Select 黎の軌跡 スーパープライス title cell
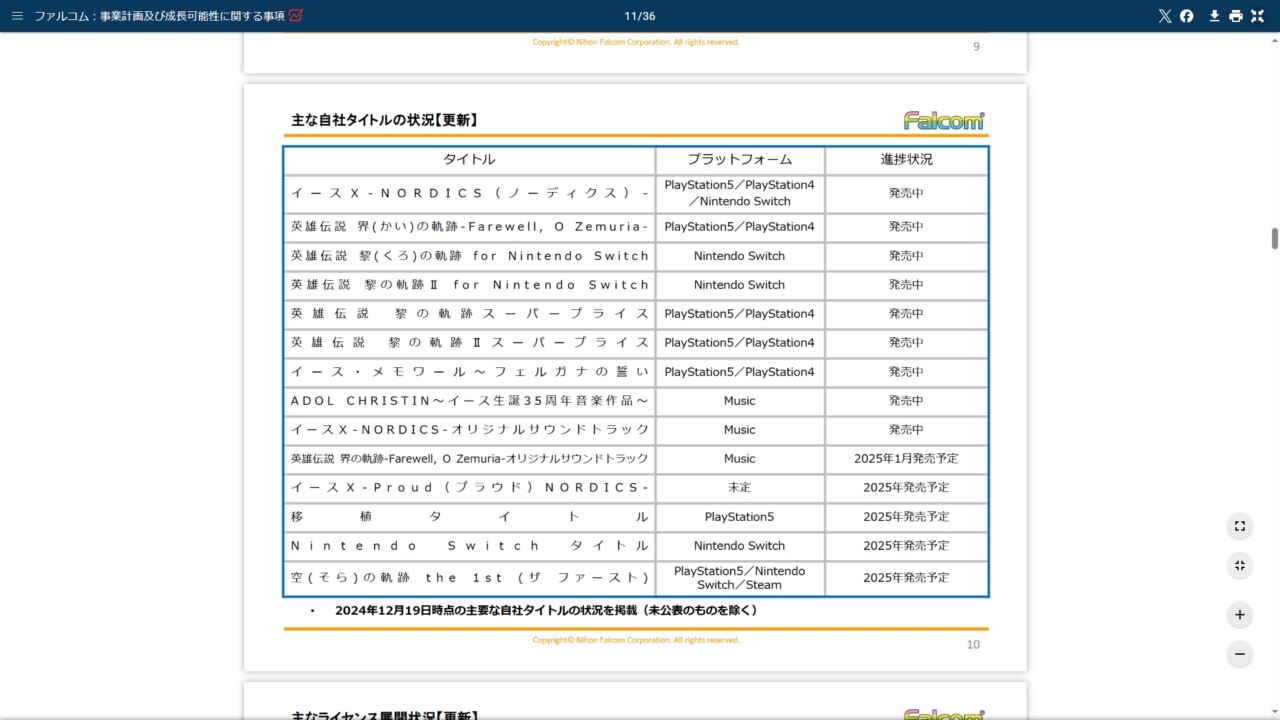 pos(469,314)
